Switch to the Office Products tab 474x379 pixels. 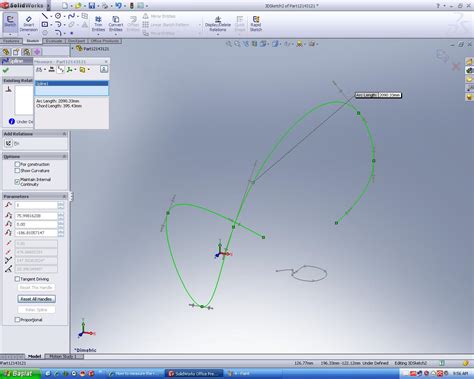point(105,41)
